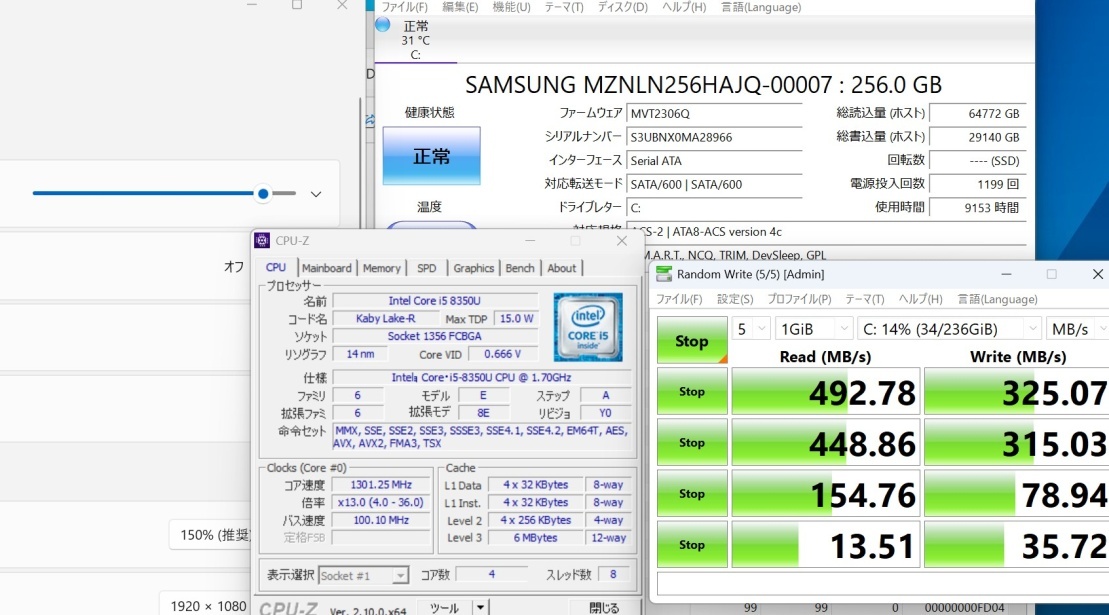This screenshot has width=1109, height=615.
Task: Click the 492.78 read result cell
Action: (825, 391)
